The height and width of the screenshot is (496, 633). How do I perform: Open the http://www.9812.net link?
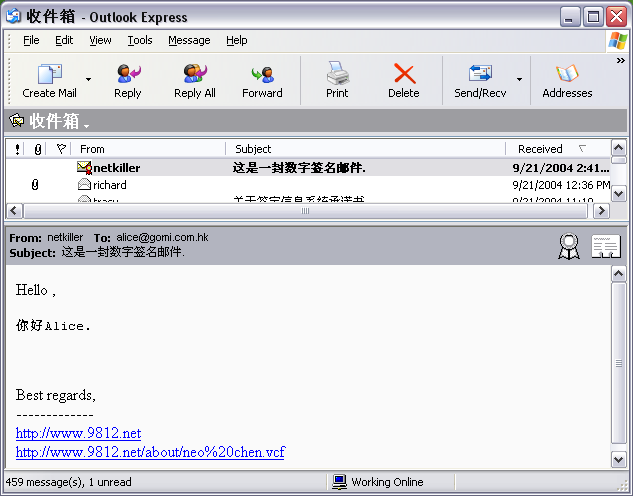(x=78, y=433)
